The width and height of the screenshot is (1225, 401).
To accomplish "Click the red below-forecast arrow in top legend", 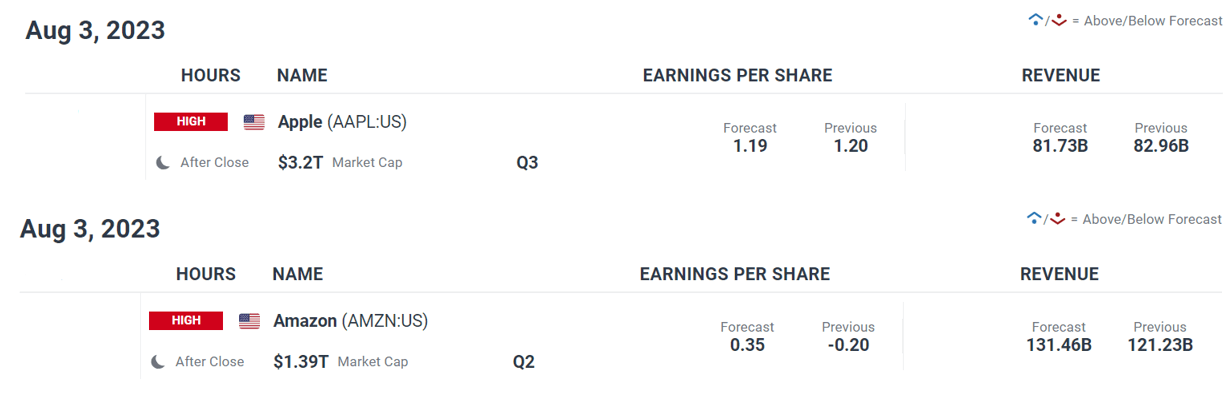I will click(x=1059, y=20).
